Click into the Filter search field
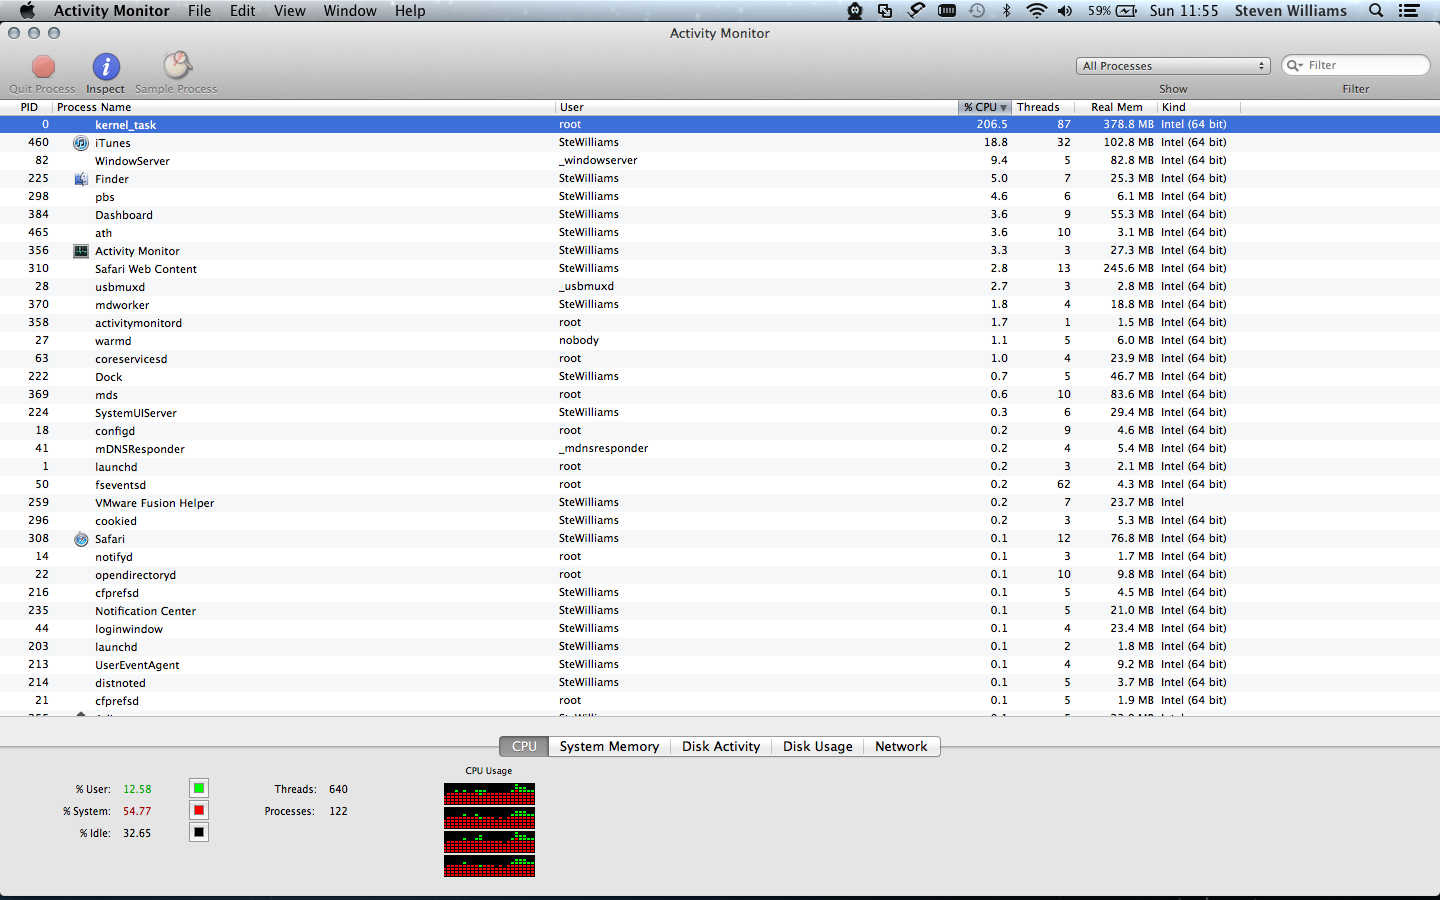Image resolution: width=1440 pixels, height=900 pixels. point(1356,65)
